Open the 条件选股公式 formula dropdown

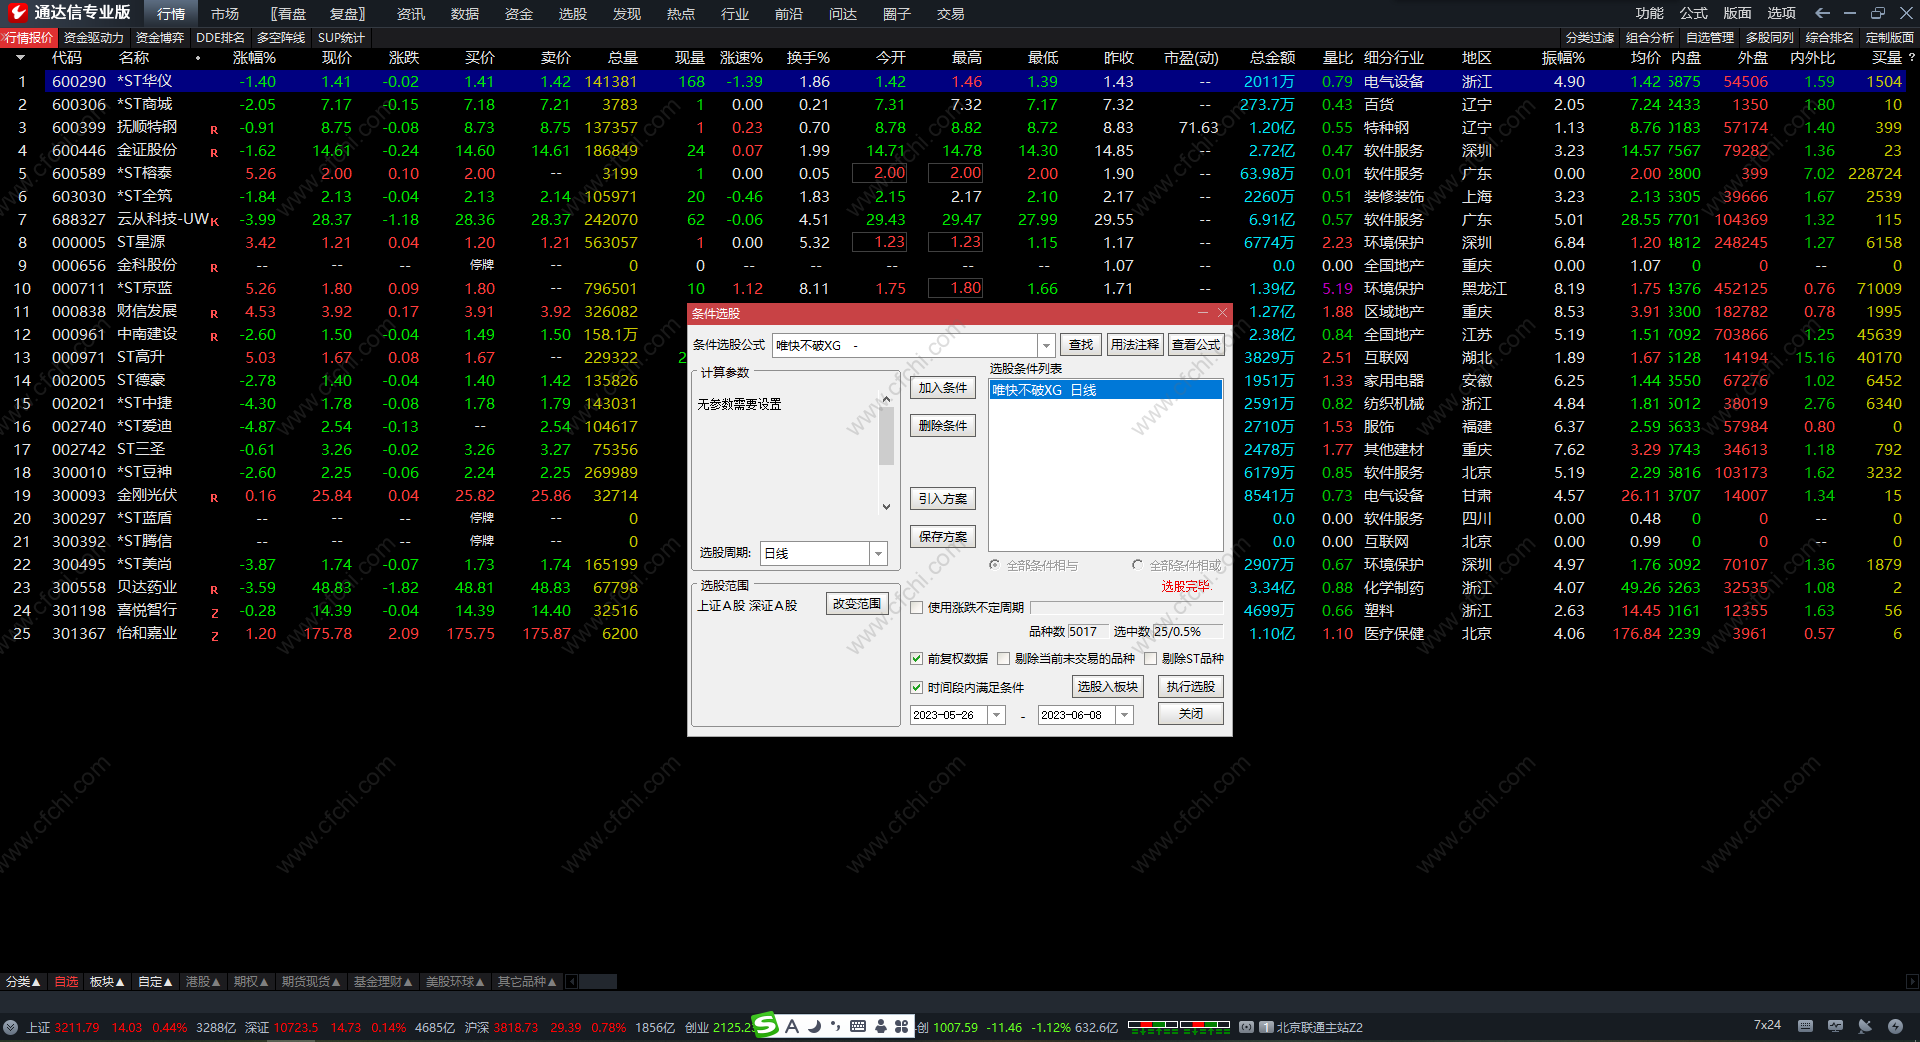click(x=1046, y=345)
